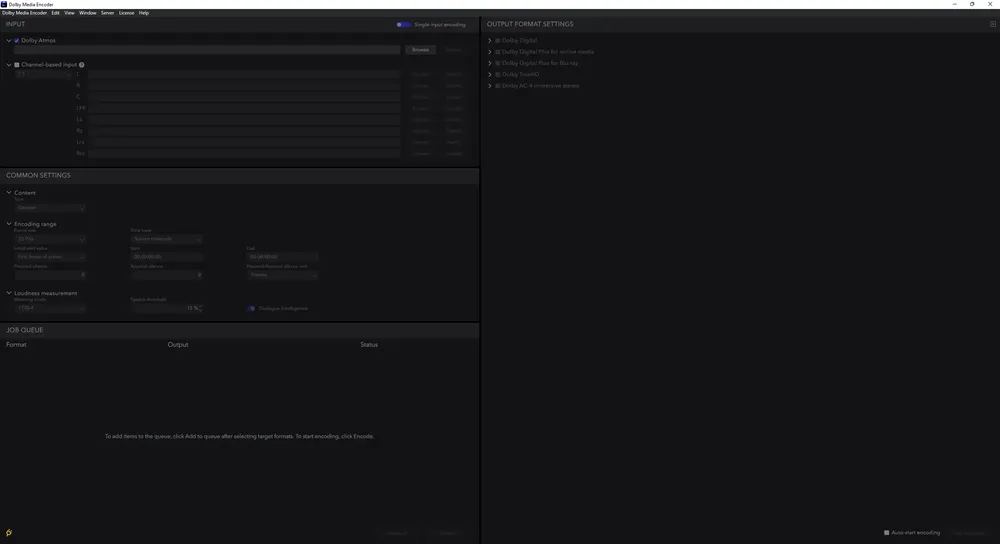The height and width of the screenshot is (544, 1000).
Task: Expand the Dolby TrueHD format
Action: (490, 74)
